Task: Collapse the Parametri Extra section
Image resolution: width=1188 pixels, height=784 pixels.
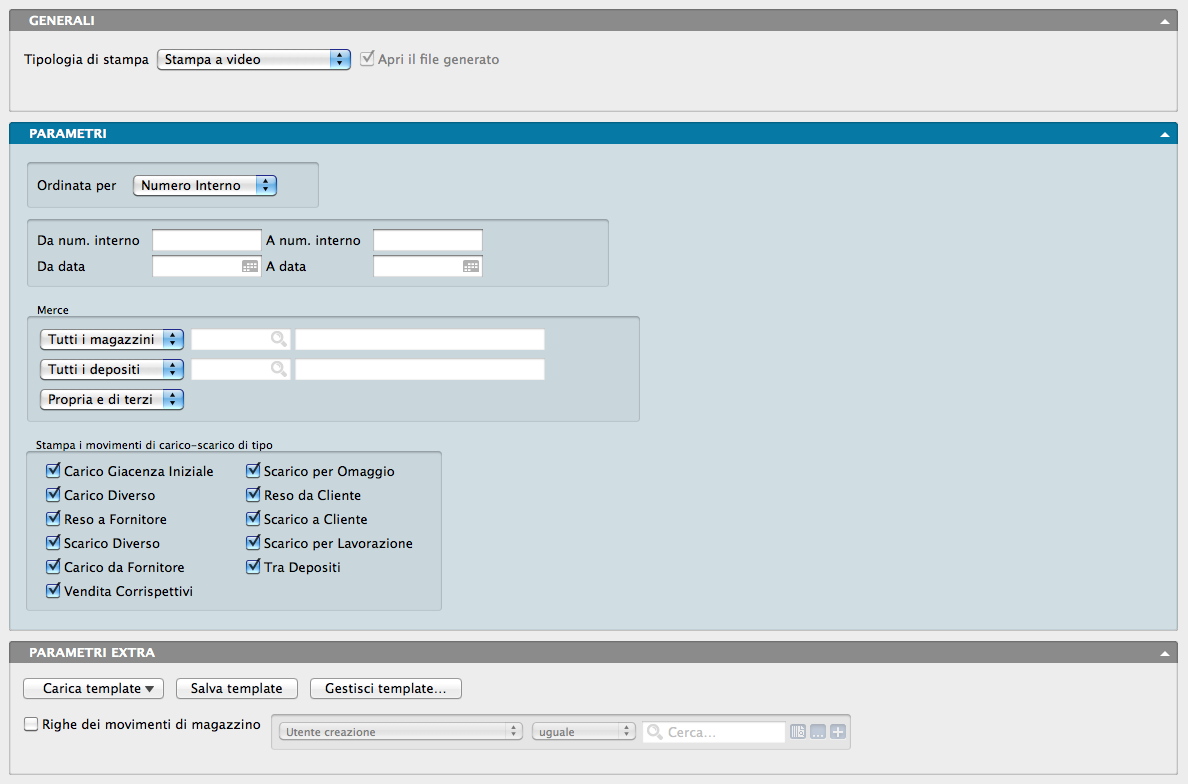Action: [x=1164, y=653]
